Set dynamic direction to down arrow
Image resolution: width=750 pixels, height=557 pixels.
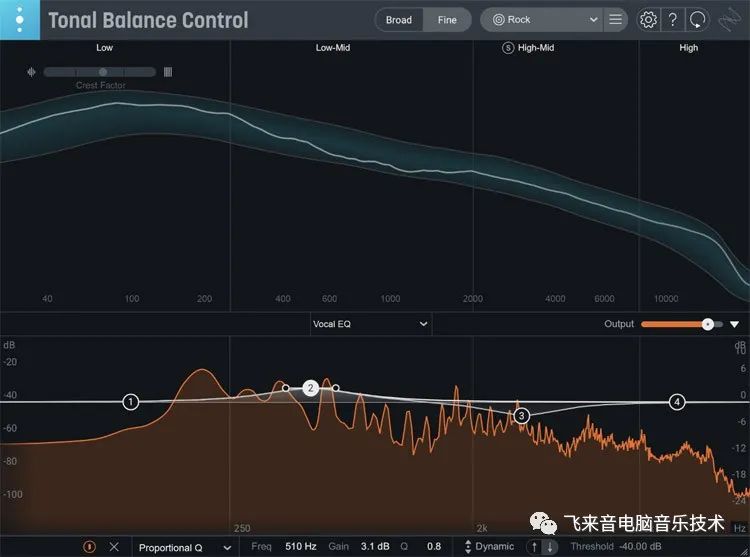550,547
